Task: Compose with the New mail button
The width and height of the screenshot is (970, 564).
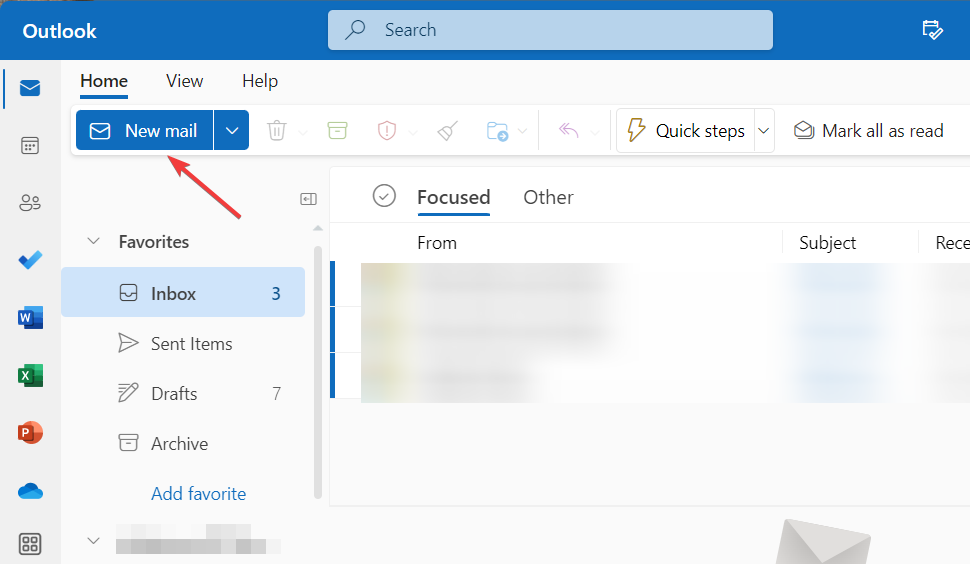Action: click(145, 130)
